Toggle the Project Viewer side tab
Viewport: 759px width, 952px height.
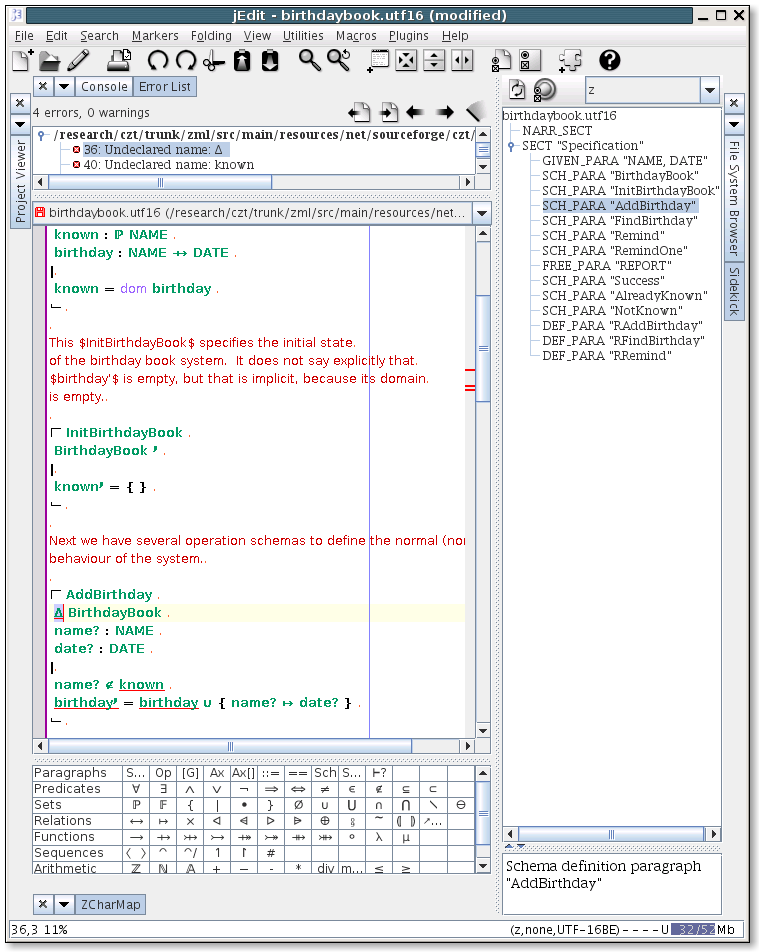[20, 182]
